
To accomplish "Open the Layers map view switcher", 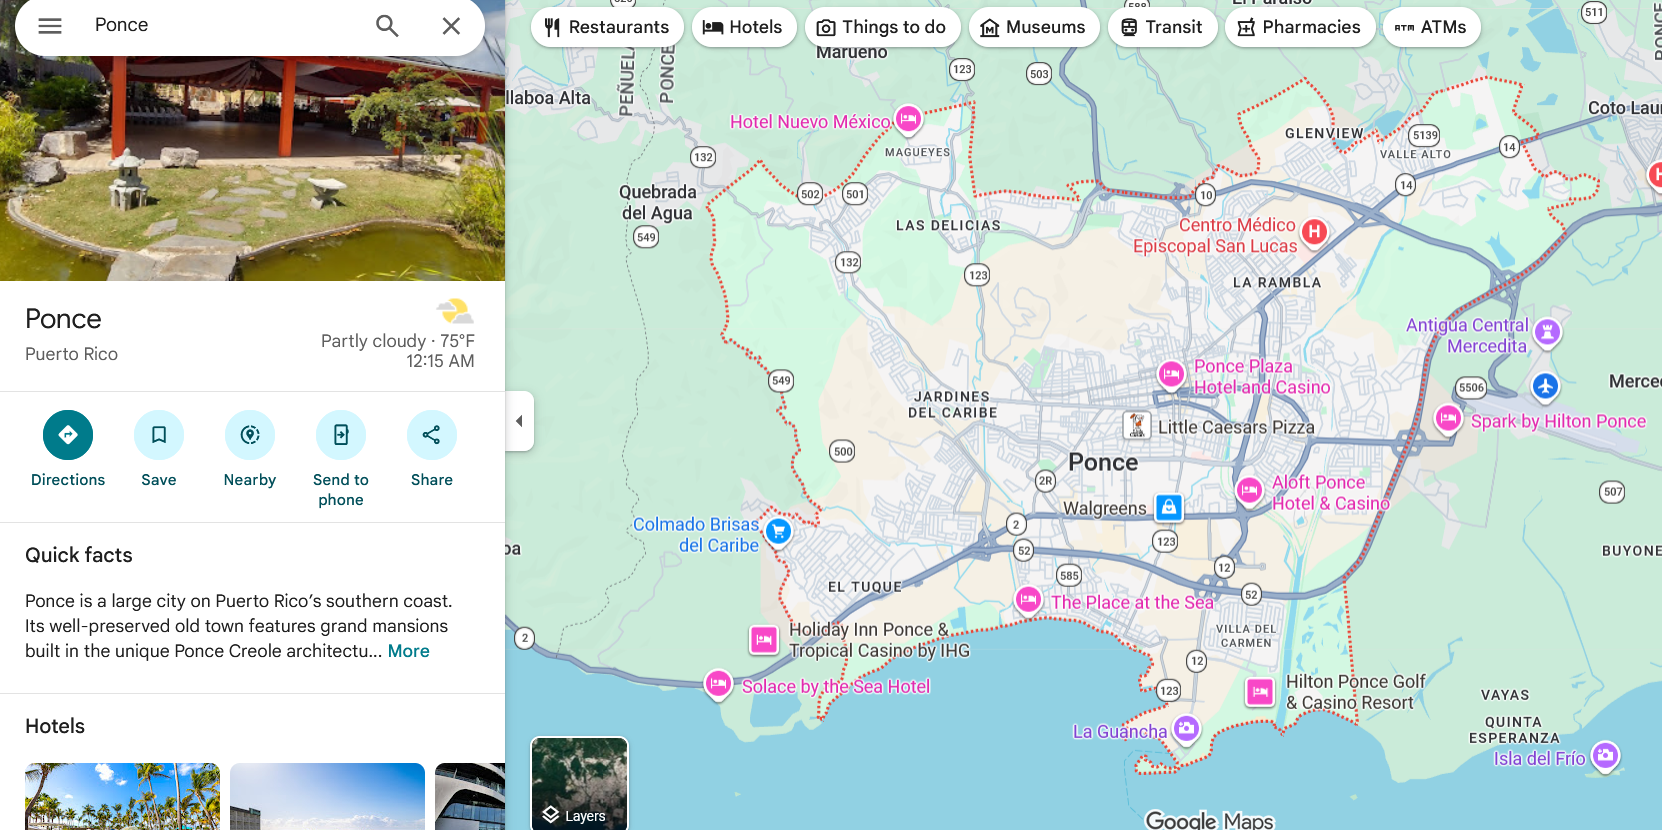I will coord(579,784).
